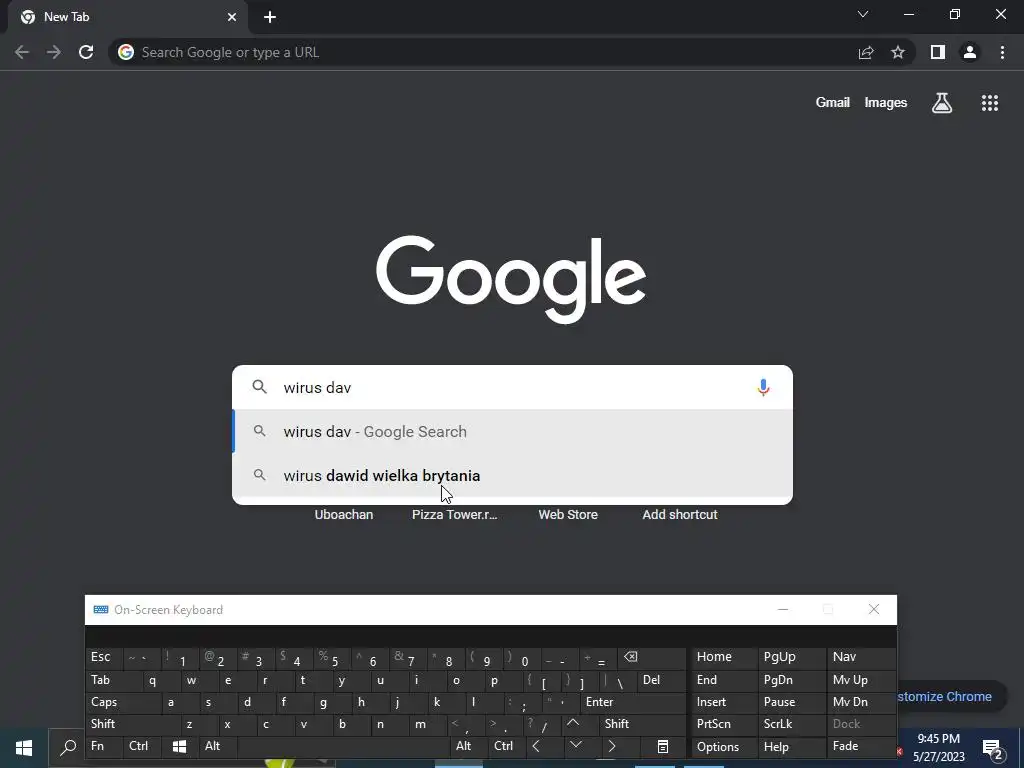Click the right arrow key on the On-Screen Keyboard
The height and width of the screenshot is (768, 1024).
point(612,746)
